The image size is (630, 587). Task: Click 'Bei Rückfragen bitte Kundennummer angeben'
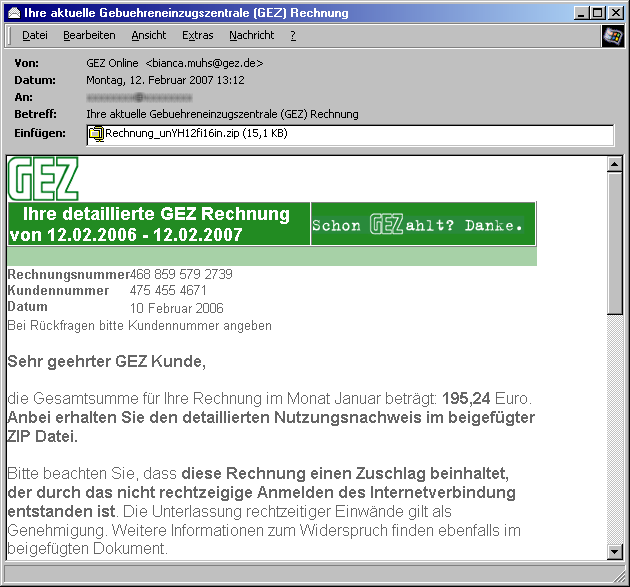(139, 325)
